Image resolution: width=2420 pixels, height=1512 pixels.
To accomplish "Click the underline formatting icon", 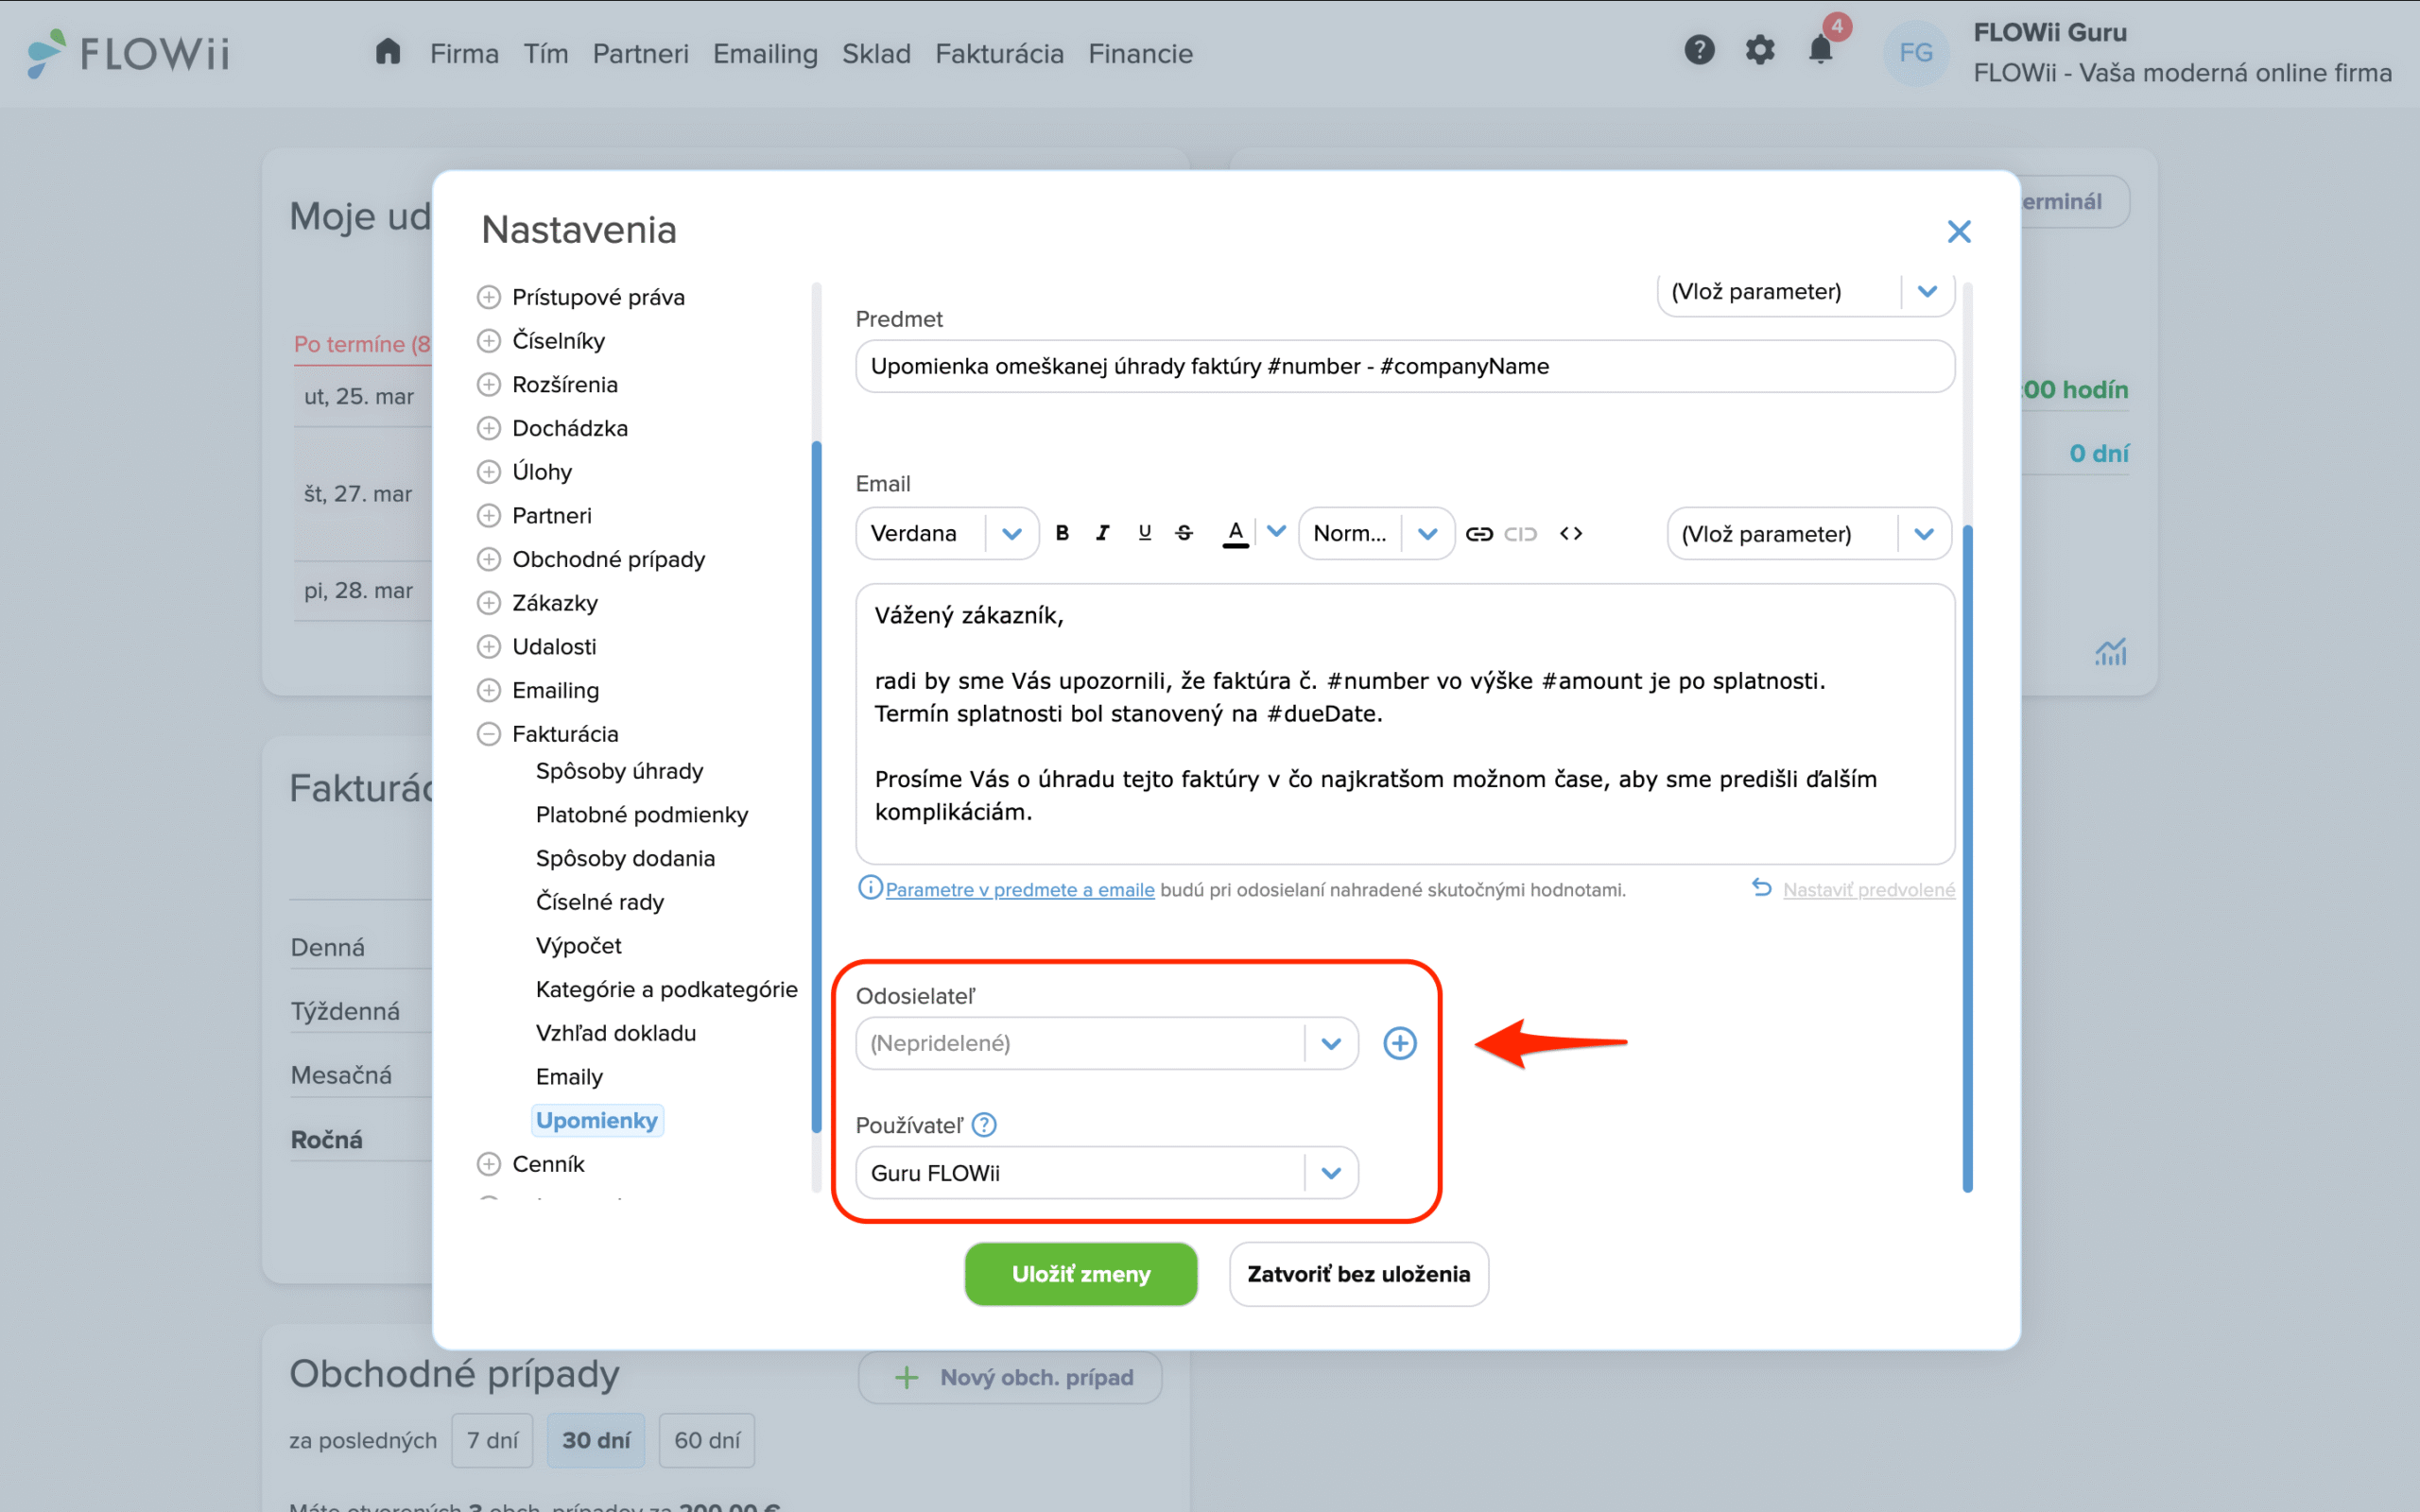I will [x=1144, y=533].
